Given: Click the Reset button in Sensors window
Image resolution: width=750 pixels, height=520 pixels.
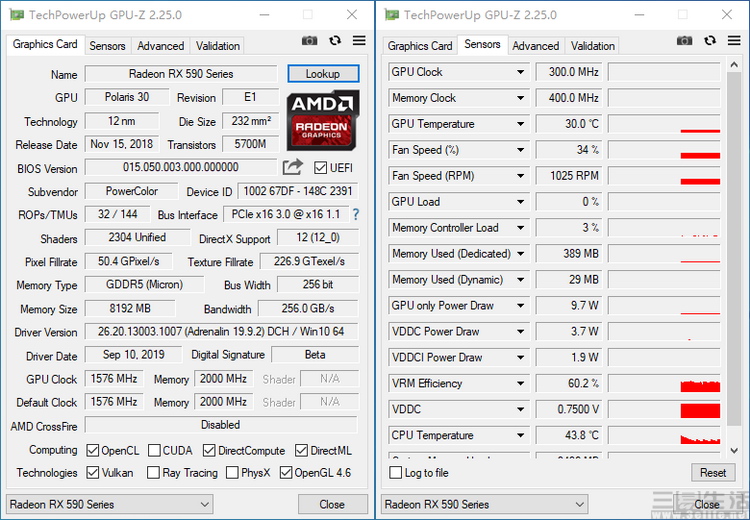Looking at the screenshot, I should point(713,473).
